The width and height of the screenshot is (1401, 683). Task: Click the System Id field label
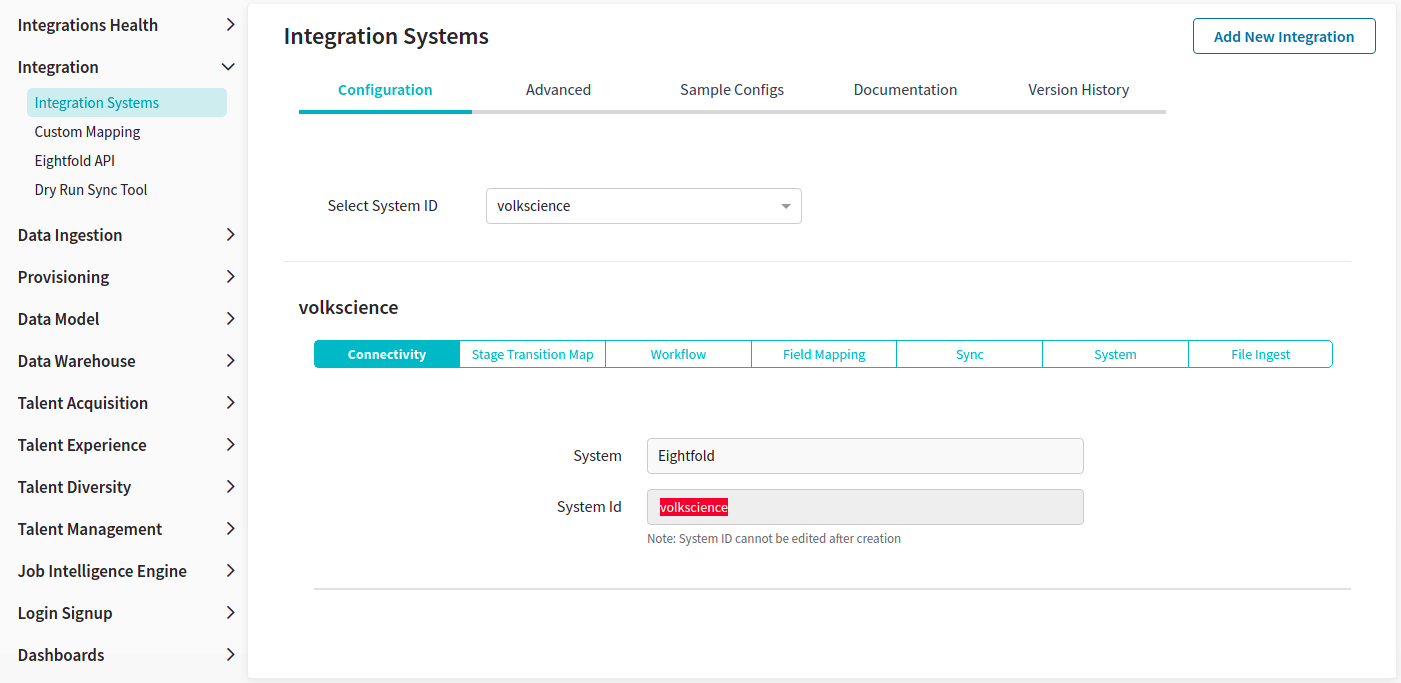pyautogui.click(x=589, y=507)
